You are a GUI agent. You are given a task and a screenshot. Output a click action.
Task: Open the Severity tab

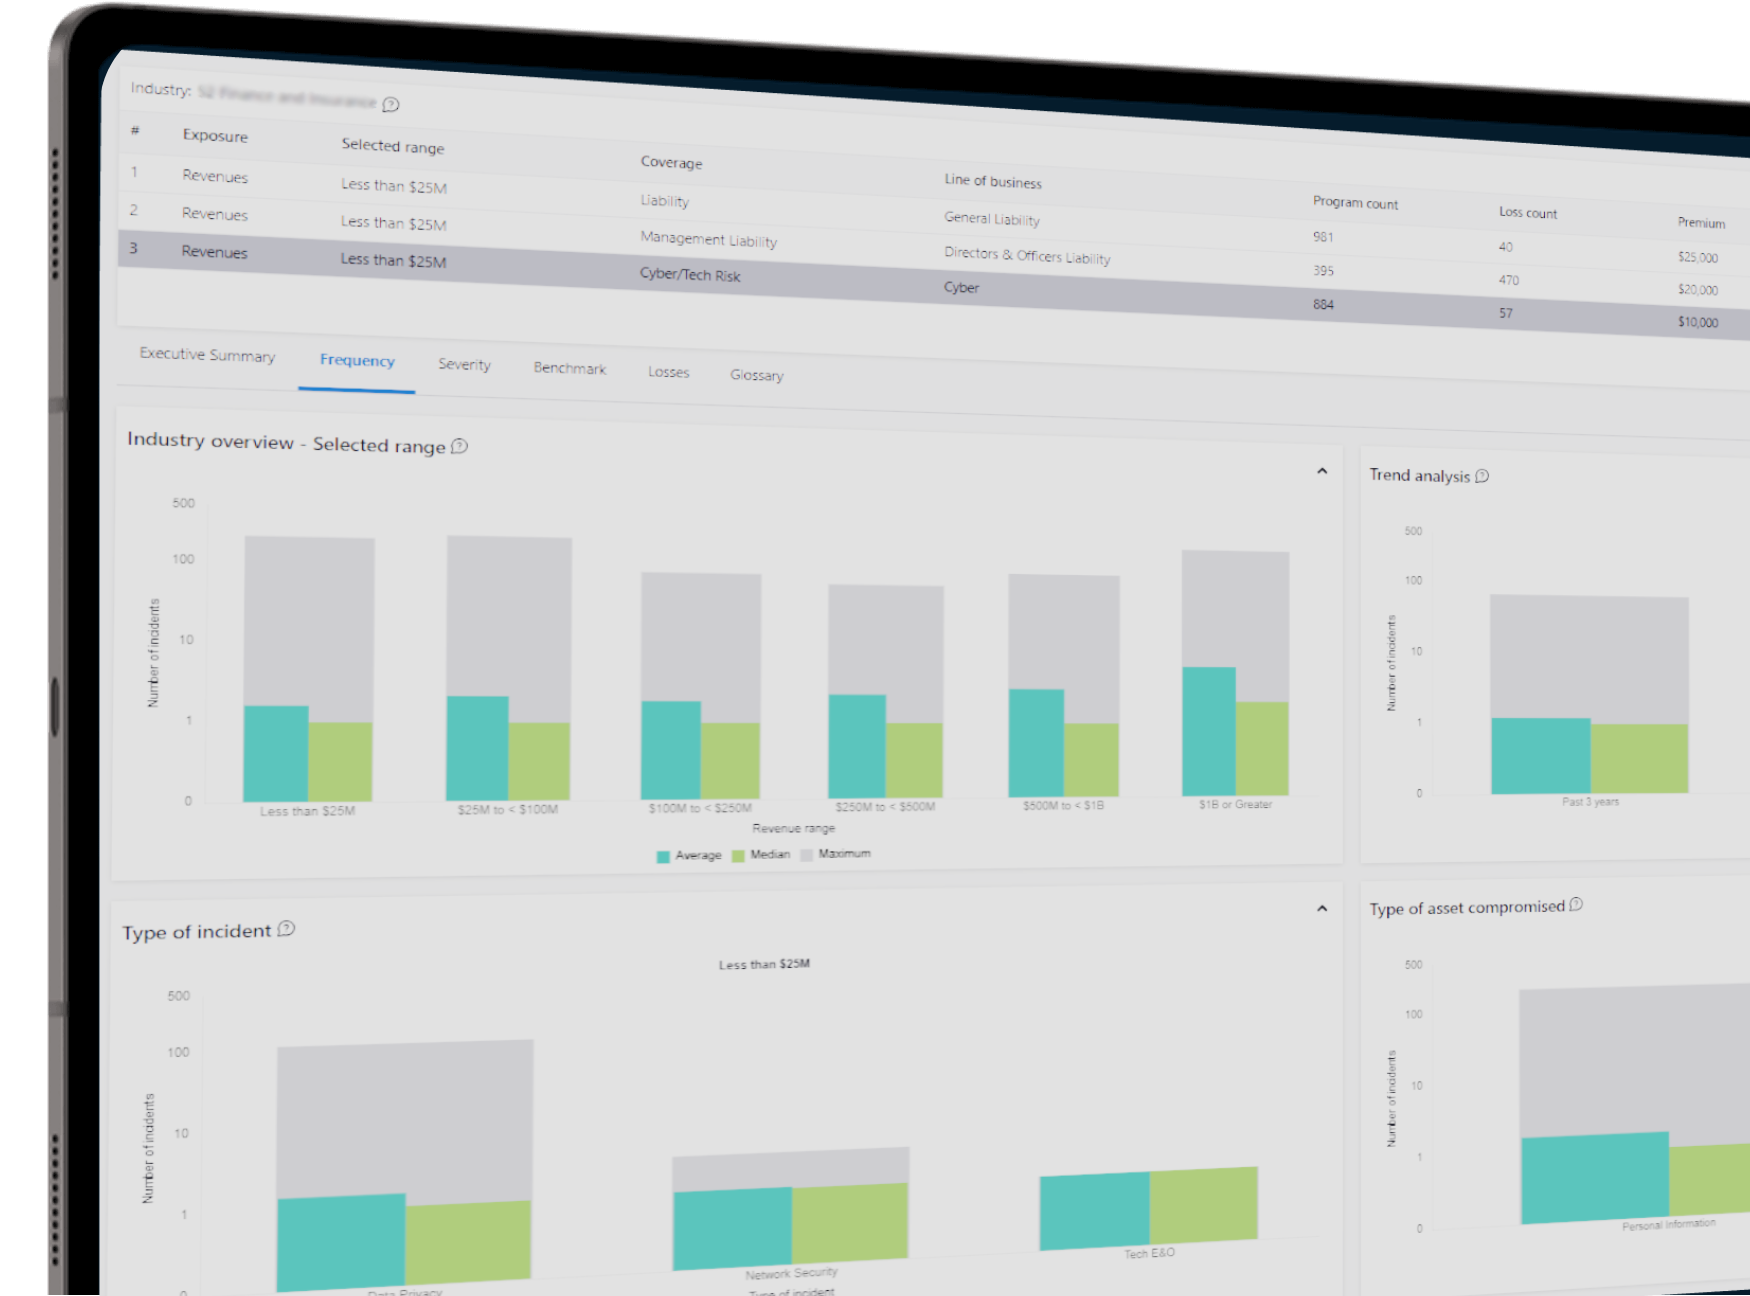464,365
